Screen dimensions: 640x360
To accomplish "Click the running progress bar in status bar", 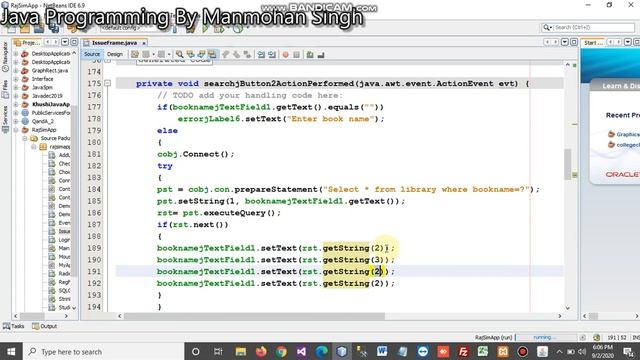I will (546, 338).
